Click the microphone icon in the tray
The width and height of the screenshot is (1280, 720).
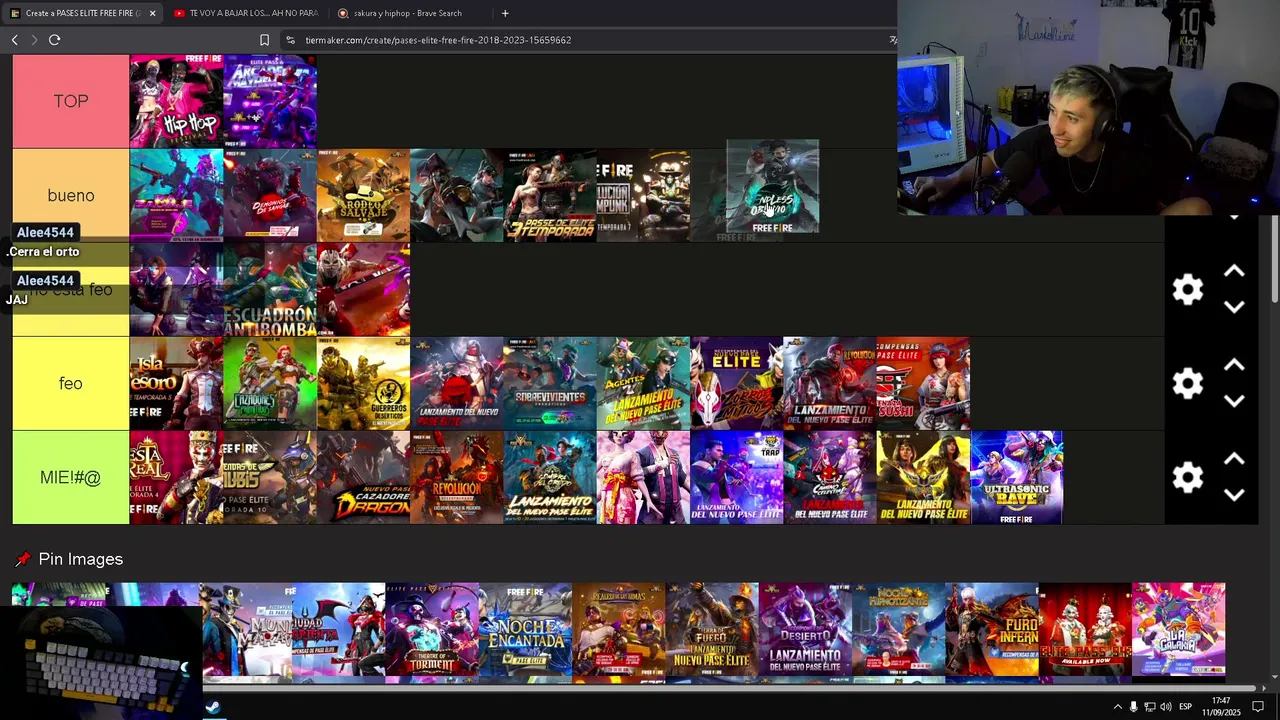(1133, 707)
